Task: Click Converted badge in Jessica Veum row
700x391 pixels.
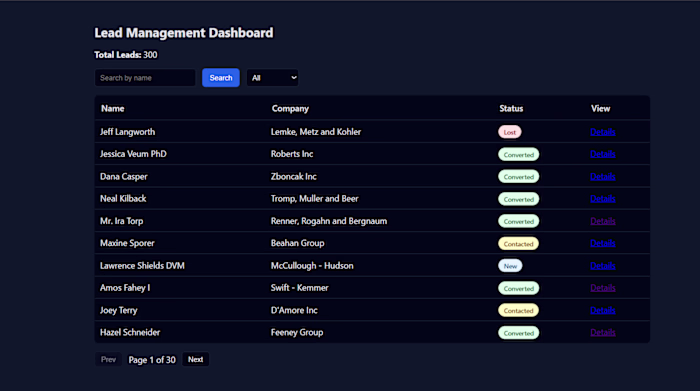Action: (519, 154)
